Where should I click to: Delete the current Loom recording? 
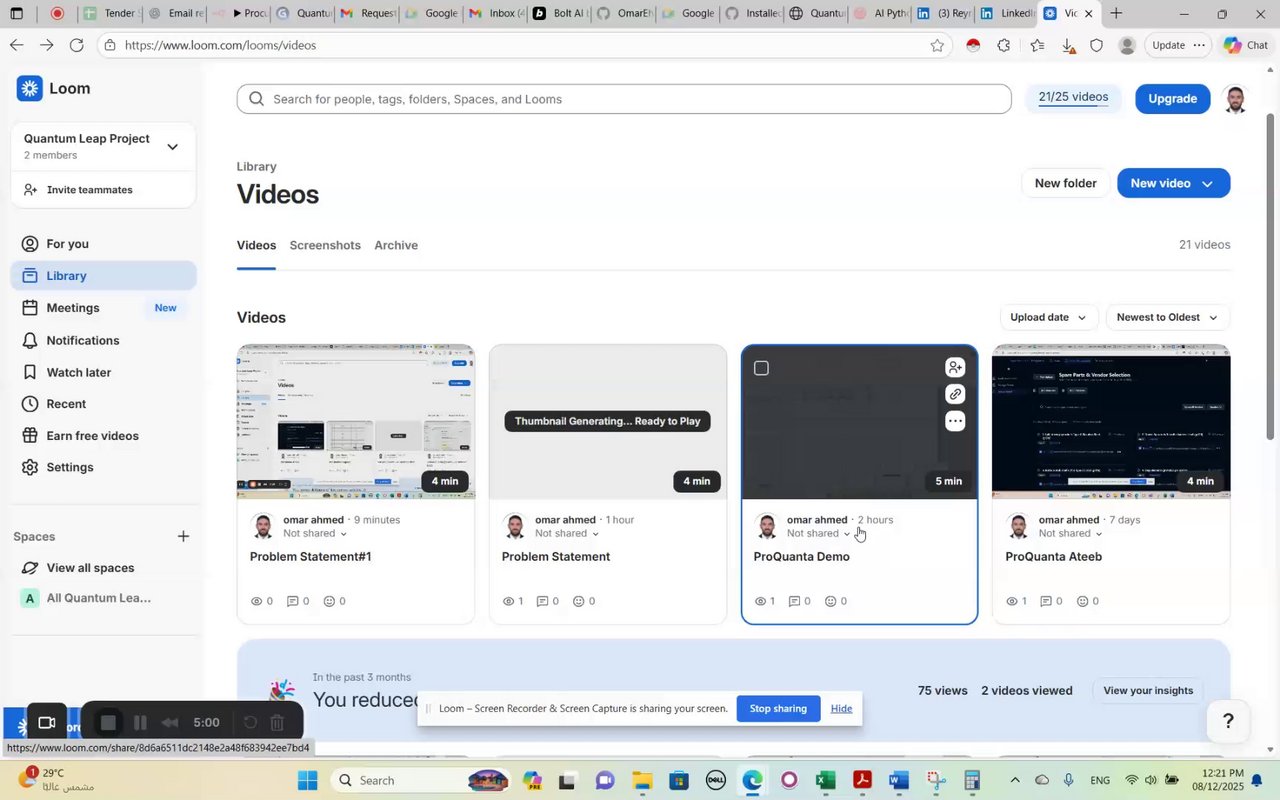click(x=278, y=723)
